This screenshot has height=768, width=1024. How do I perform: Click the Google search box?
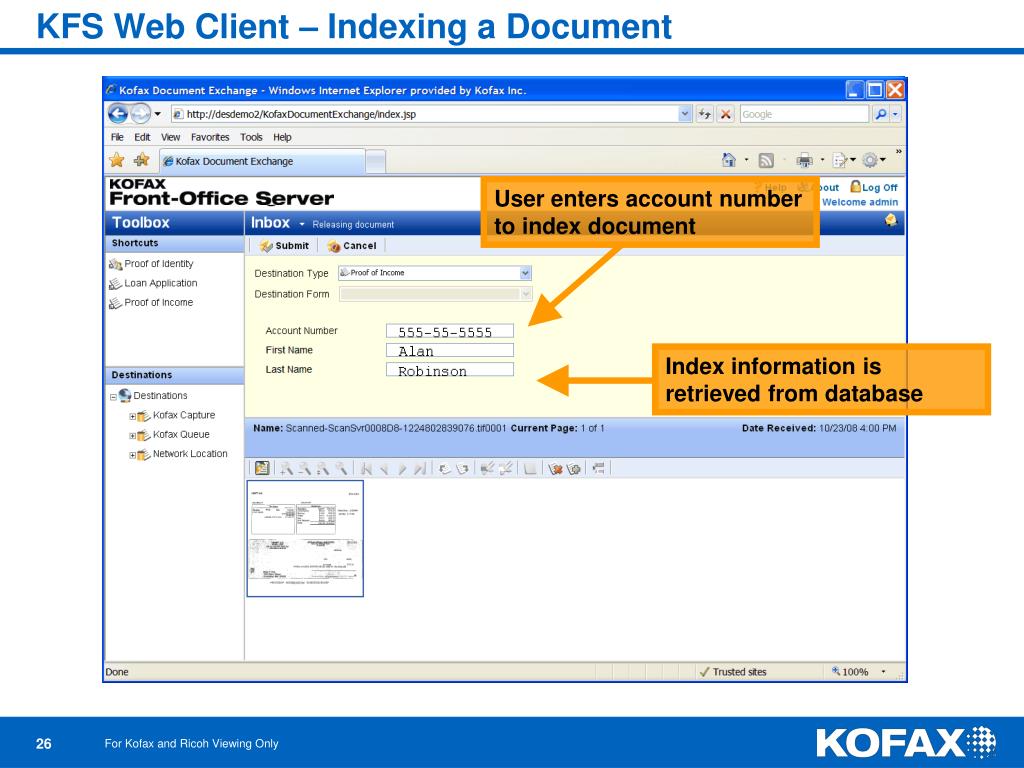click(805, 114)
